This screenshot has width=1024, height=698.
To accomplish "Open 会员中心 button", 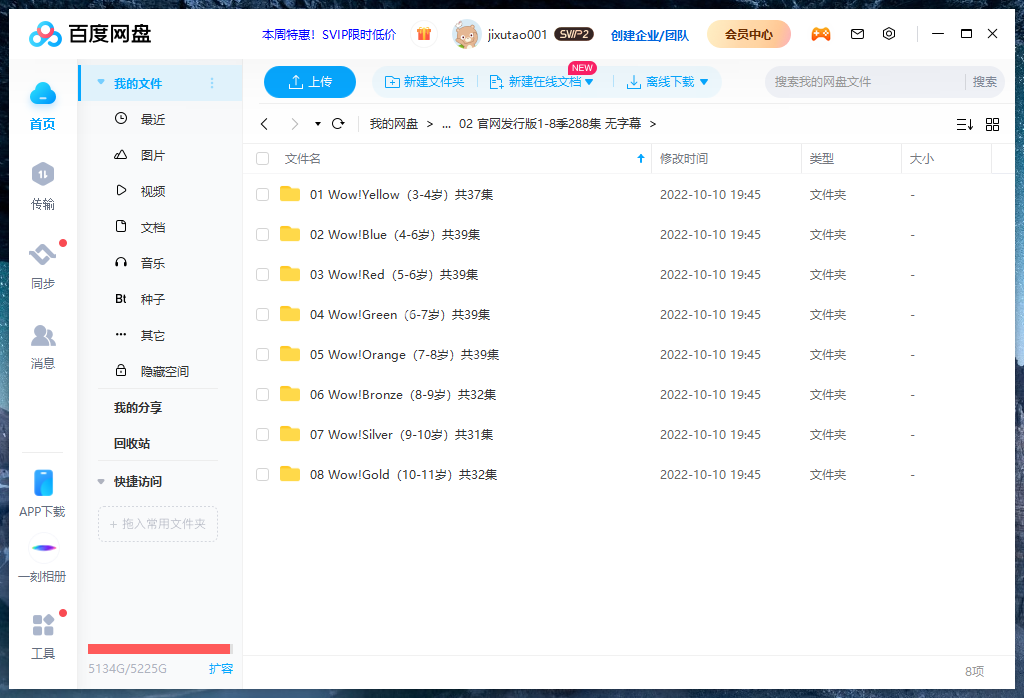I will click(x=748, y=34).
